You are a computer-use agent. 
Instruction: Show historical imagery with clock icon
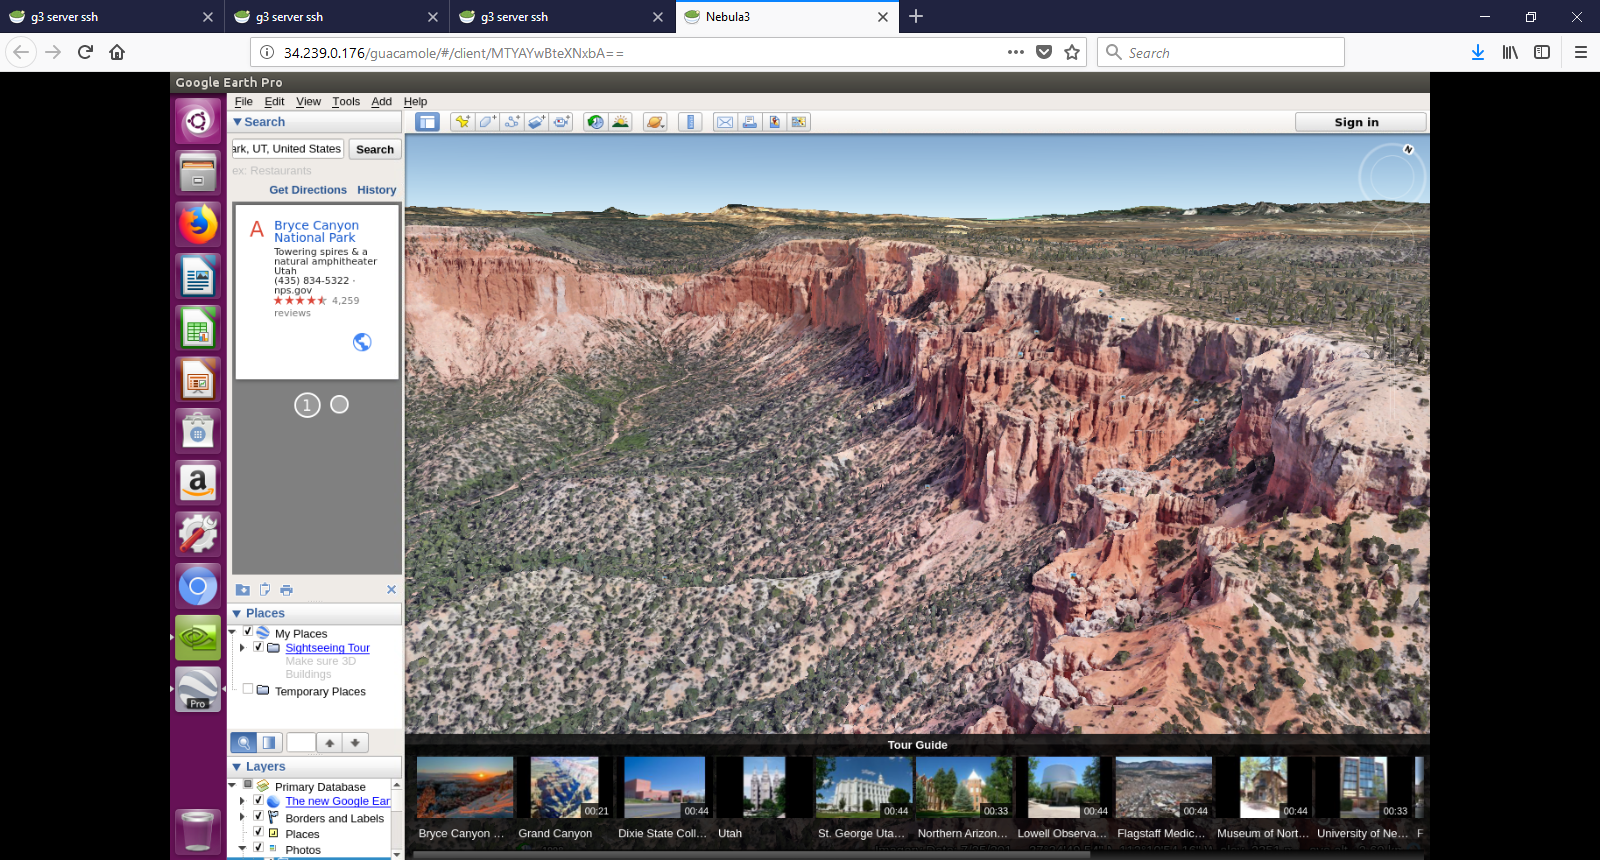[596, 122]
